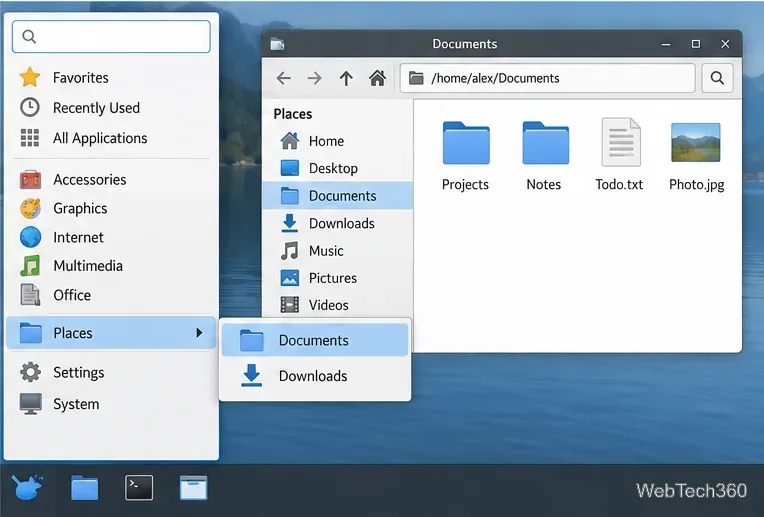This screenshot has width=764, height=517.
Task: Close the Documents window
Action: pyautogui.click(x=725, y=44)
